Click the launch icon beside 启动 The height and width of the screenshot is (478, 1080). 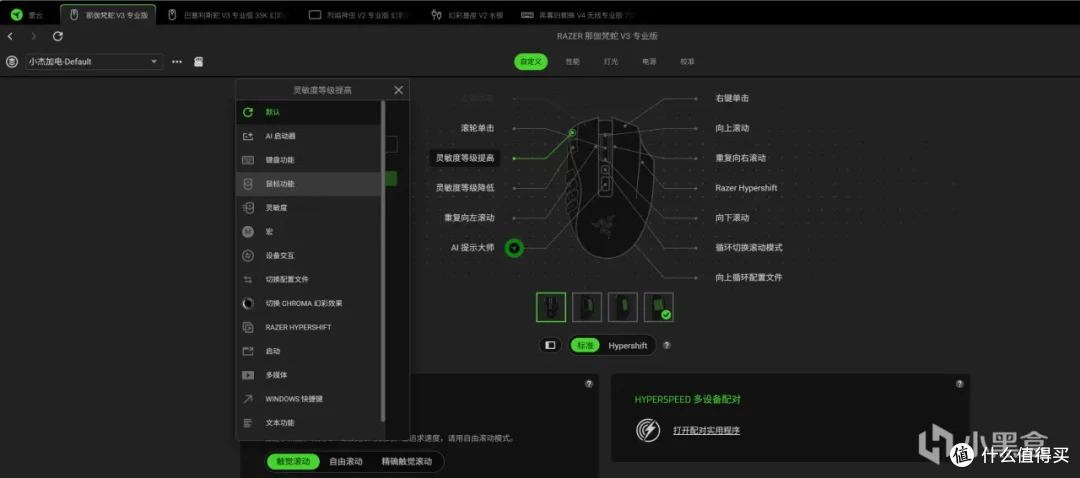click(x=248, y=351)
